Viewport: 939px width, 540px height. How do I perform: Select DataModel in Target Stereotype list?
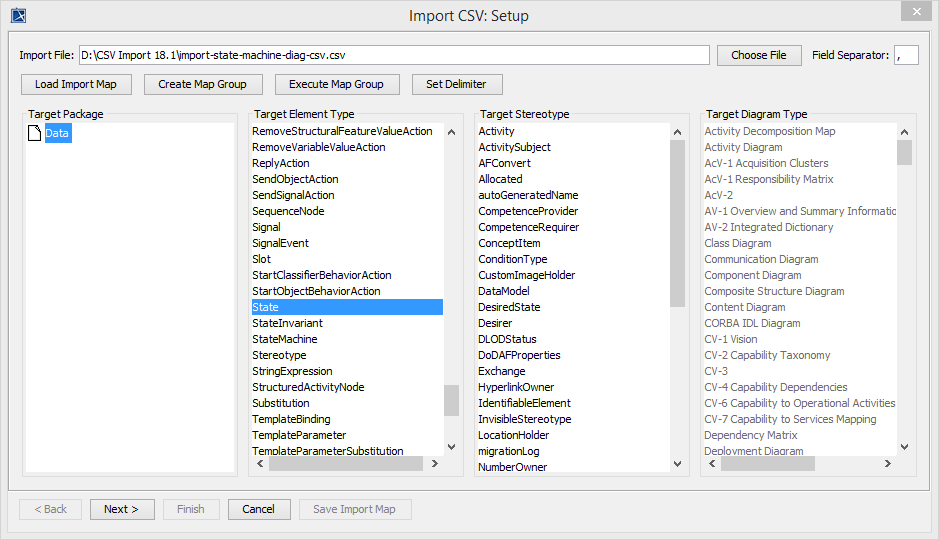[x=504, y=291]
